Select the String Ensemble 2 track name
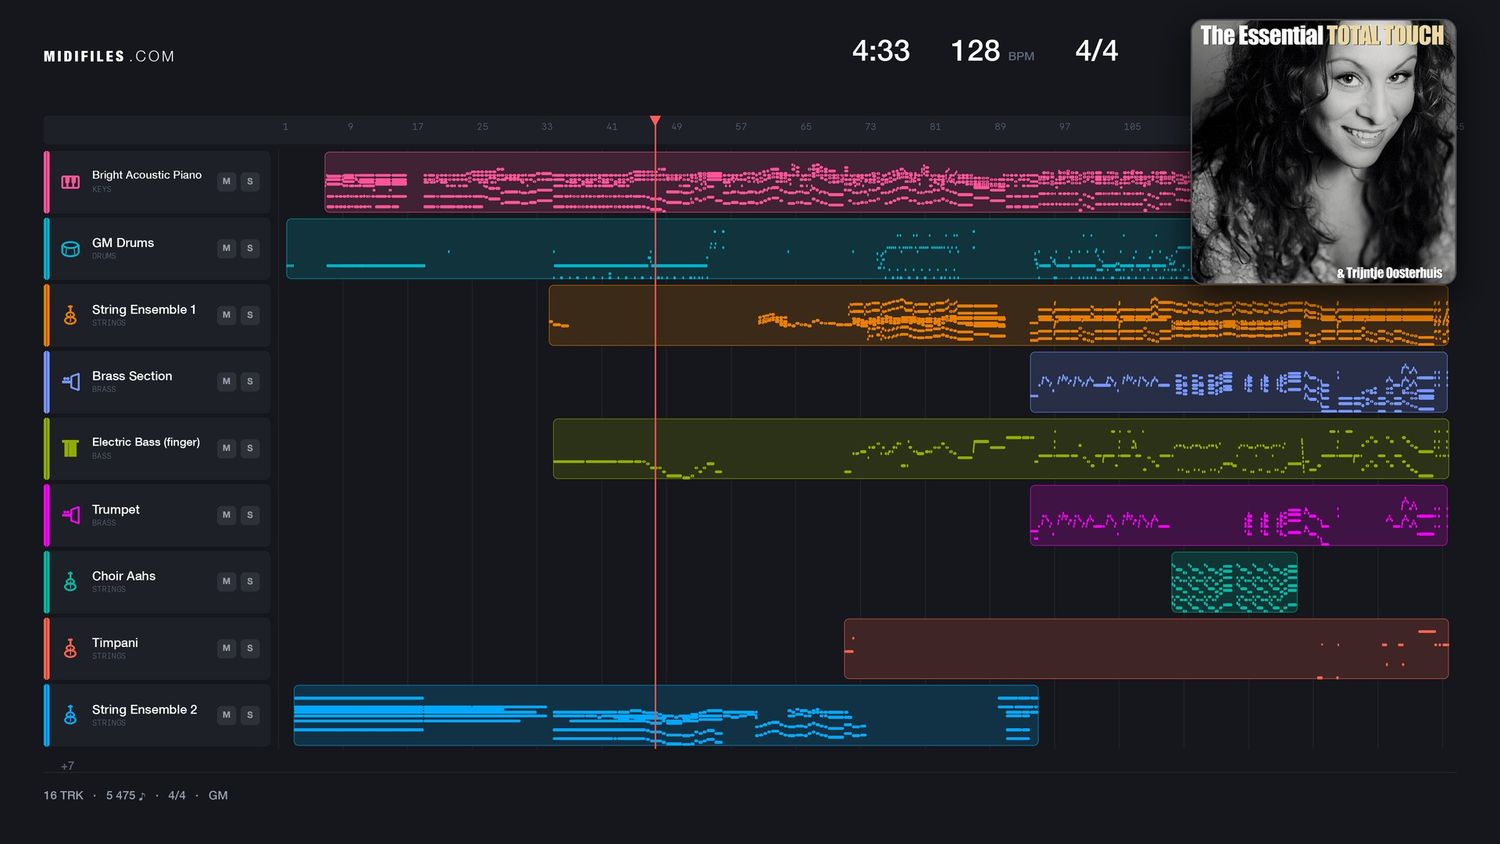Image resolution: width=1500 pixels, height=844 pixels. [x=145, y=710]
